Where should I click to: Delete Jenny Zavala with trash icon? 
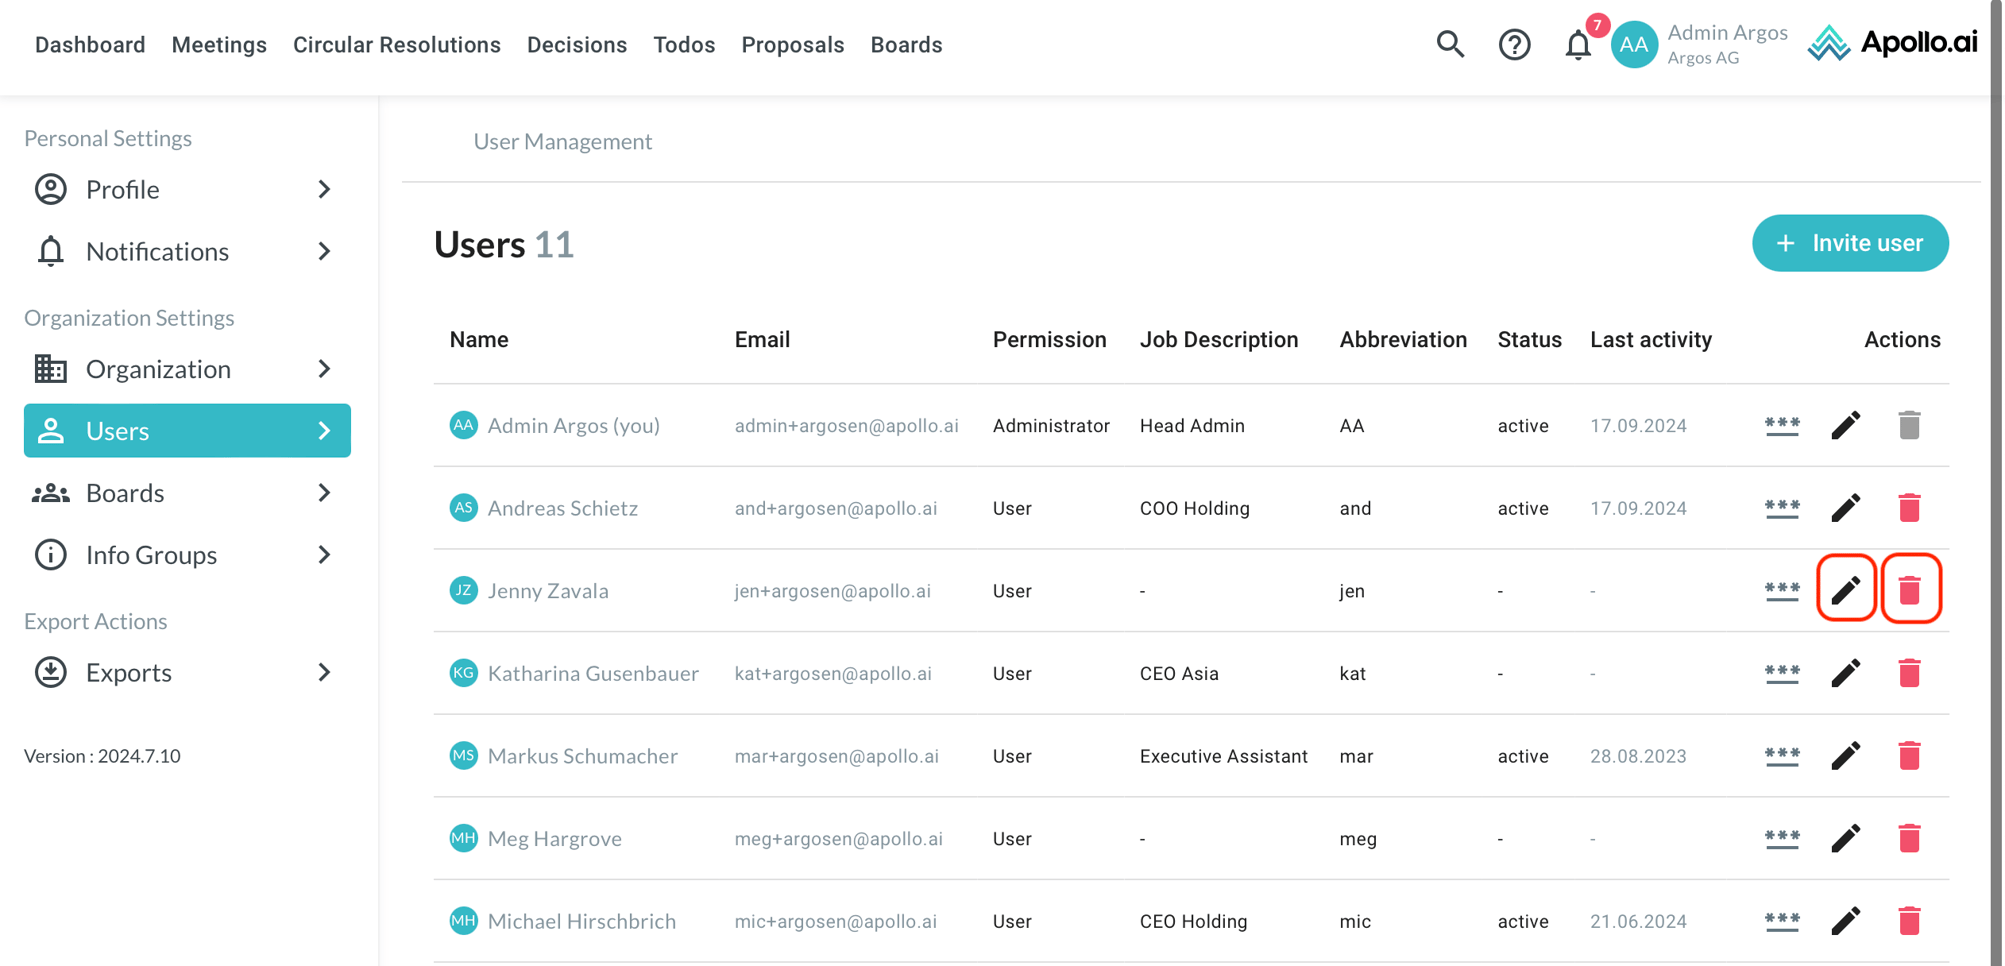(x=1909, y=590)
